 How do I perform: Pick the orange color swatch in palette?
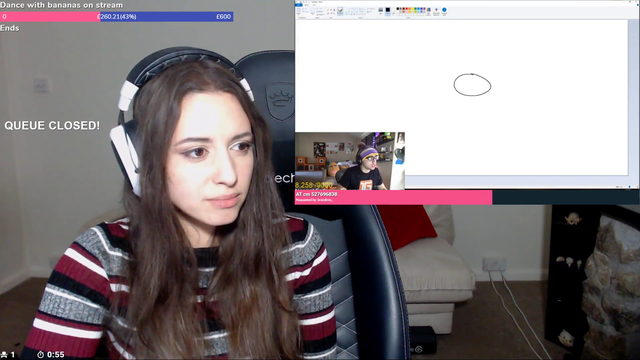coord(409,9)
